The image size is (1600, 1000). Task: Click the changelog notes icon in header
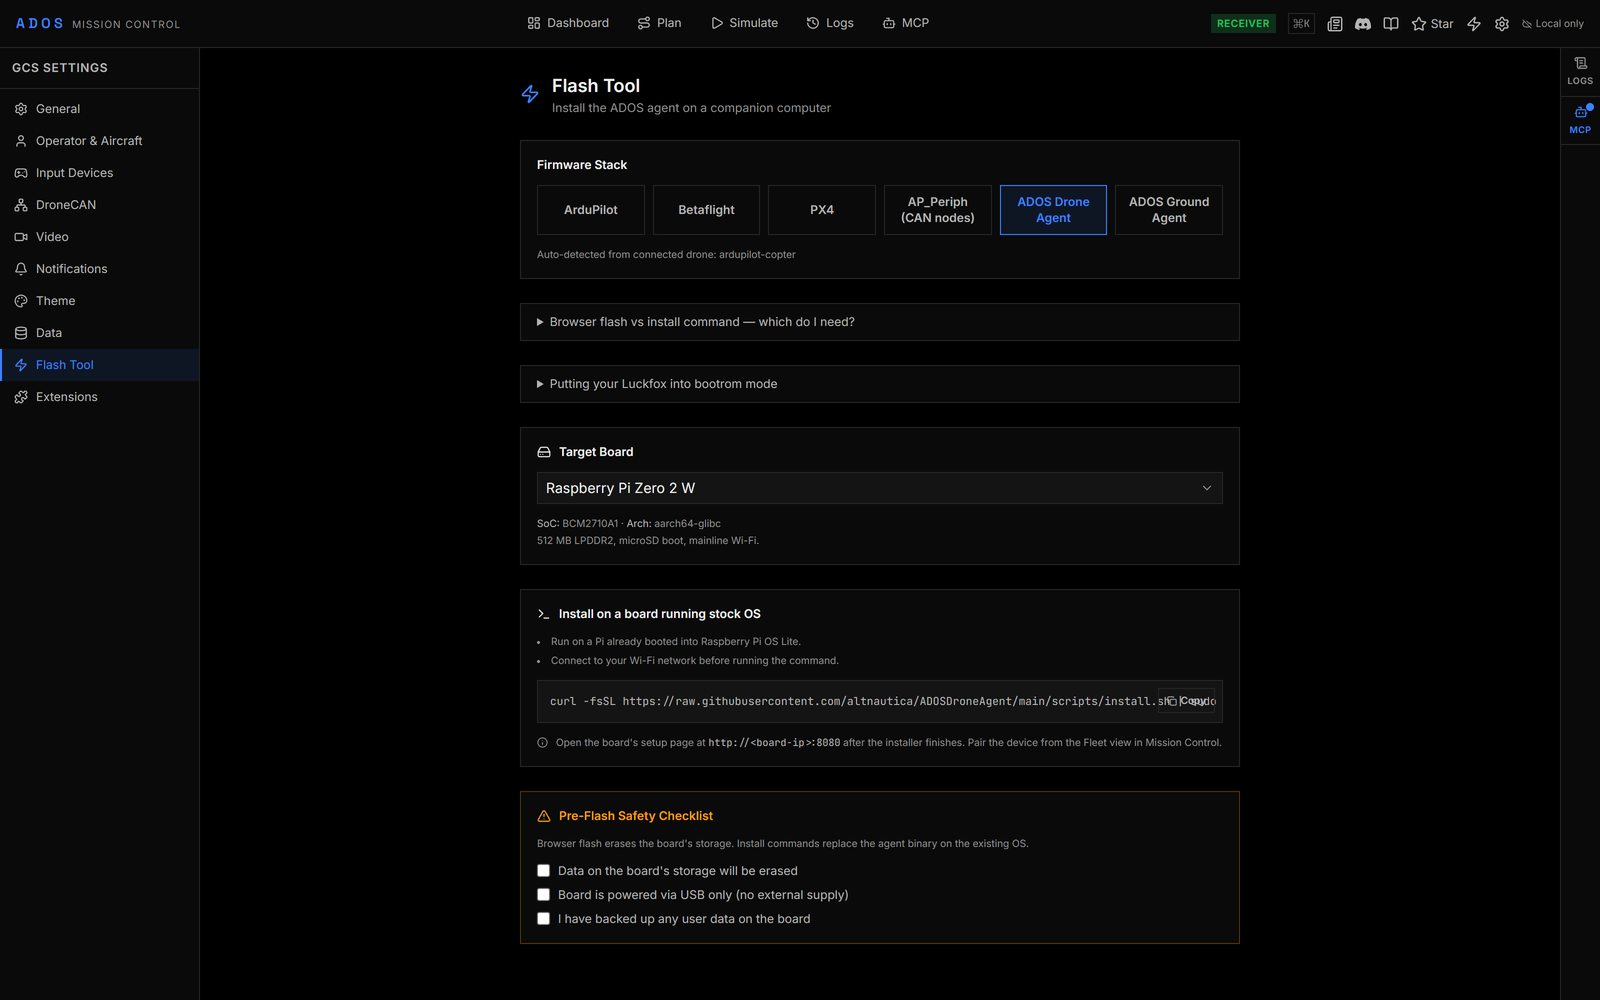[1334, 23]
